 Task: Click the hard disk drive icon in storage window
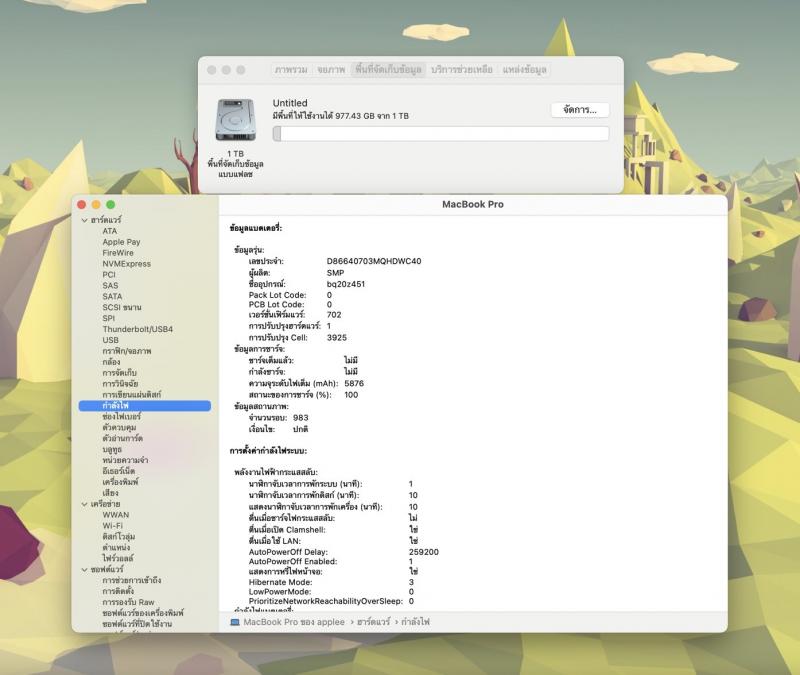235,120
